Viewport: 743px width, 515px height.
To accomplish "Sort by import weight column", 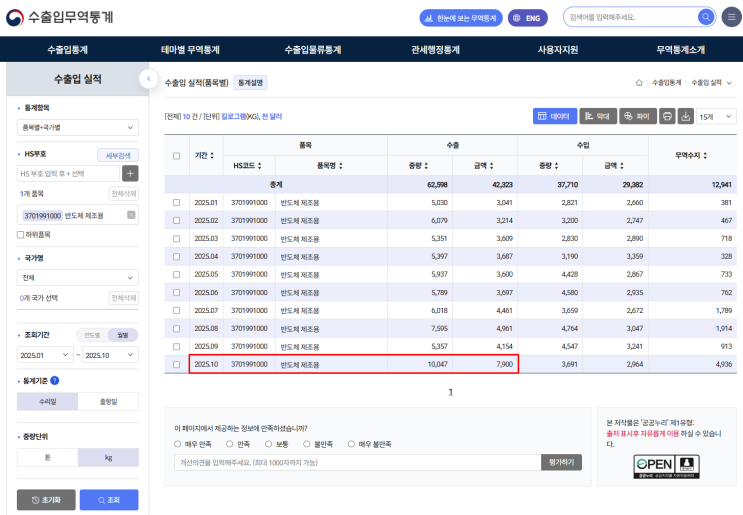I will tap(556, 165).
